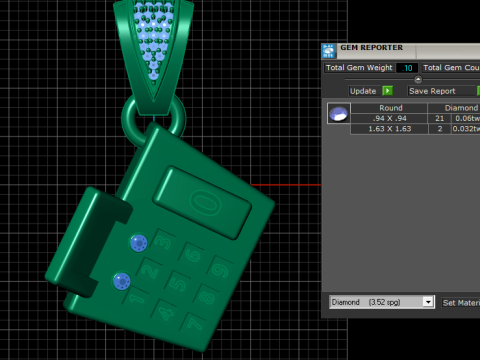
Task: Click the green arrow beside Update
Action: pyautogui.click(x=387, y=91)
